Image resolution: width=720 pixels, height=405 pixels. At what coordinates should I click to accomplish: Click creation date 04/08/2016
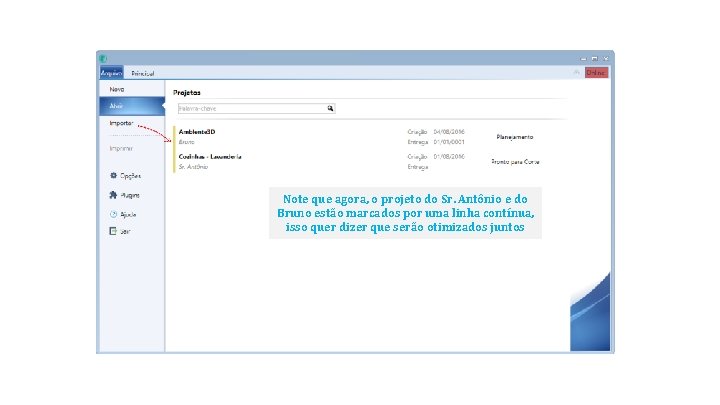[449, 132]
